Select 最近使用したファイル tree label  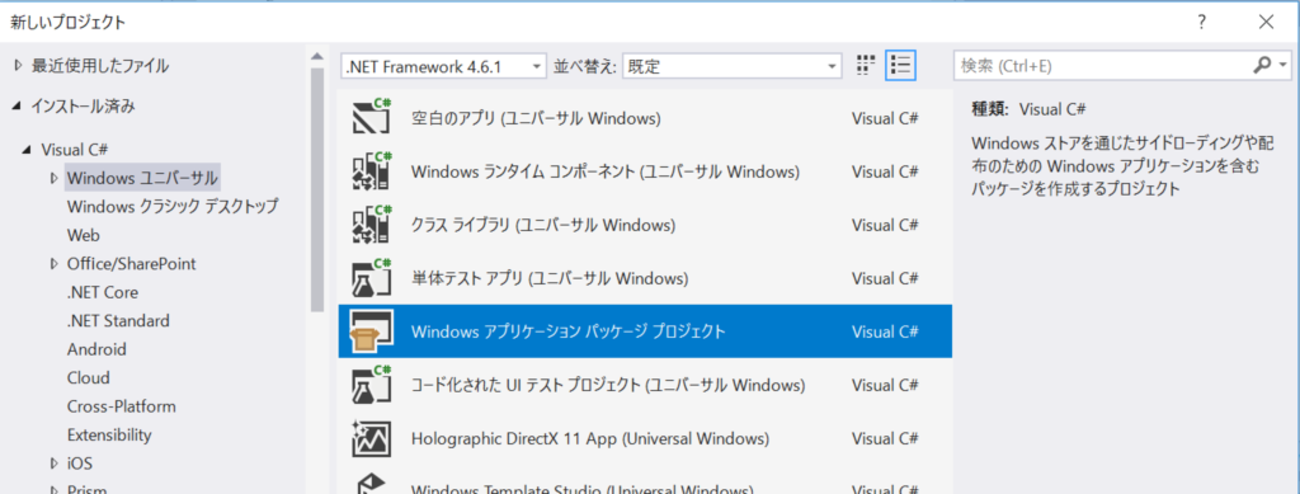pos(100,66)
